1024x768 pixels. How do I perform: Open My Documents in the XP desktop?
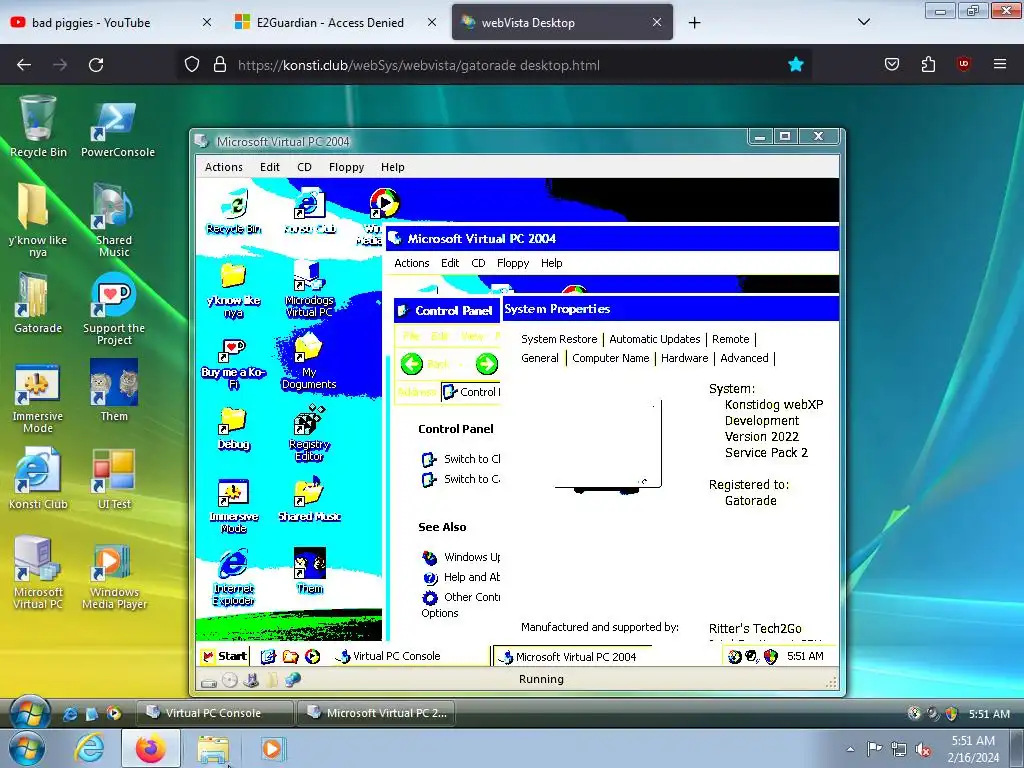point(309,361)
